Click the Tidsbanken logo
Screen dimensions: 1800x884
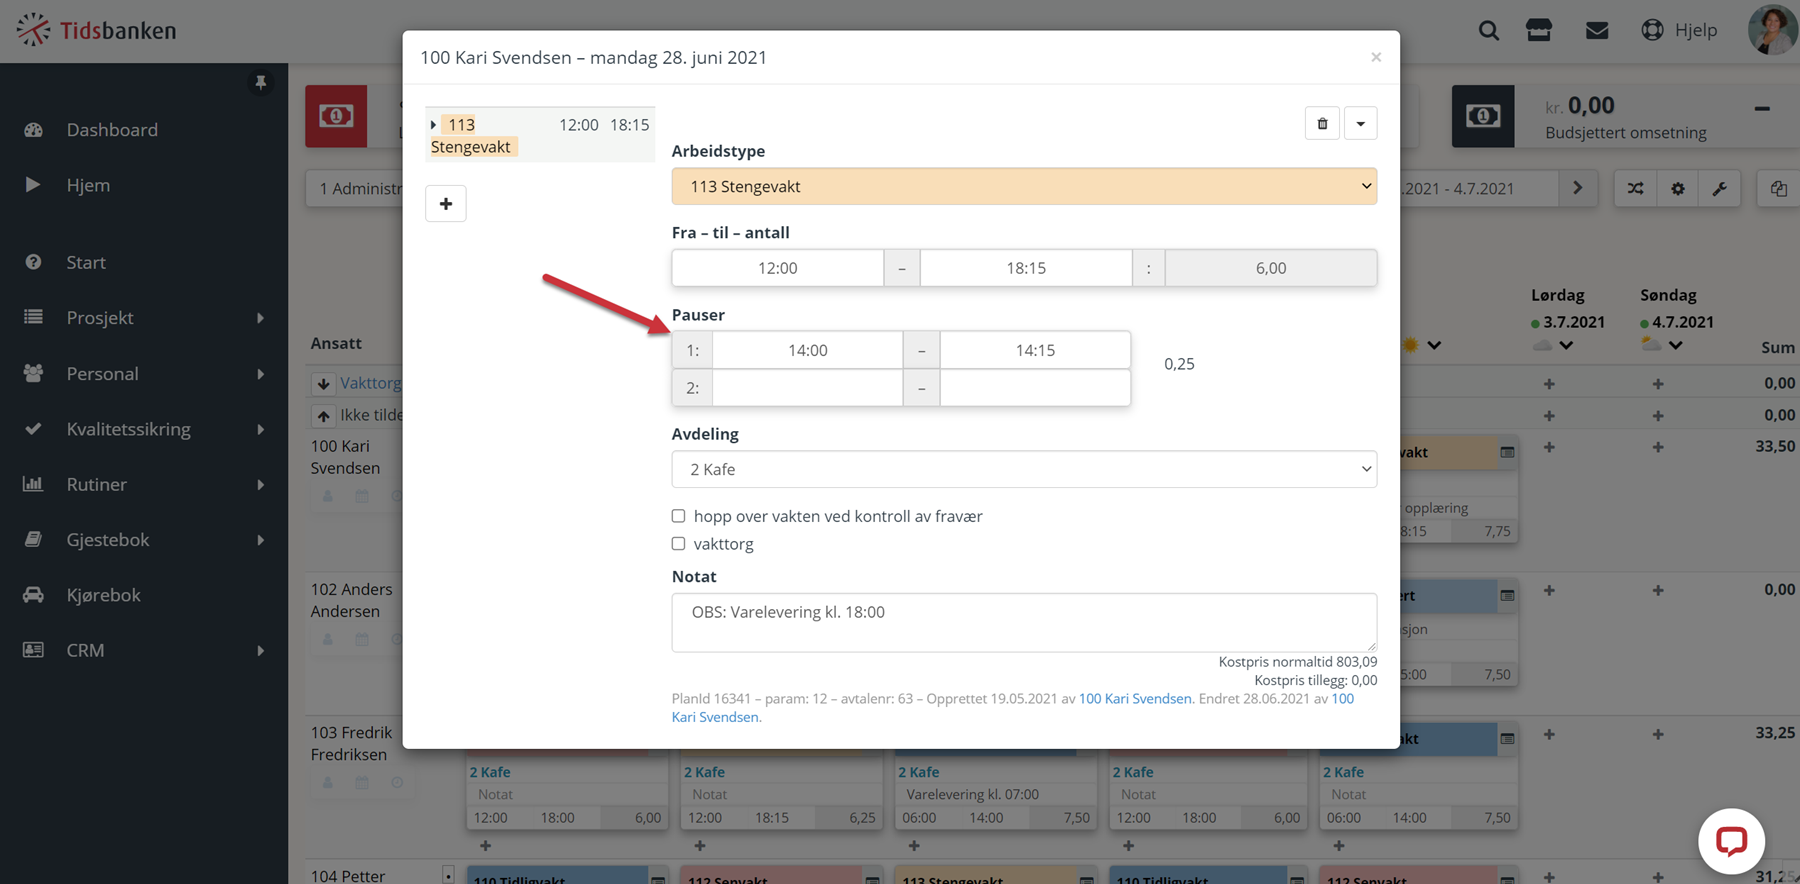click(x=97, y=30)
